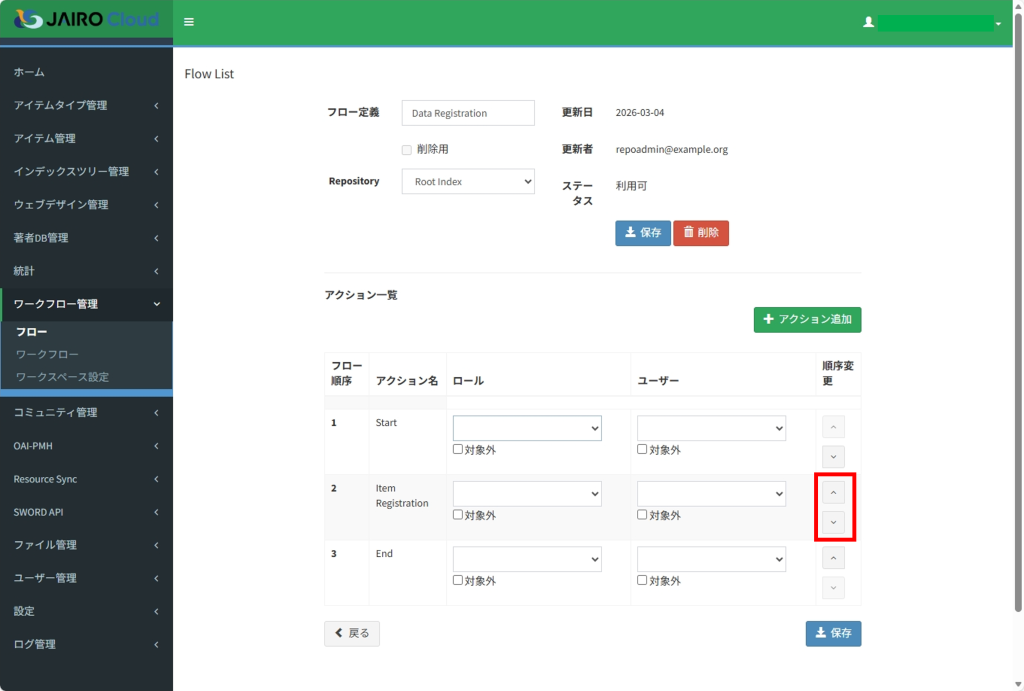
Task: Click the フロー定義 name input field
Action: [468, 113]
